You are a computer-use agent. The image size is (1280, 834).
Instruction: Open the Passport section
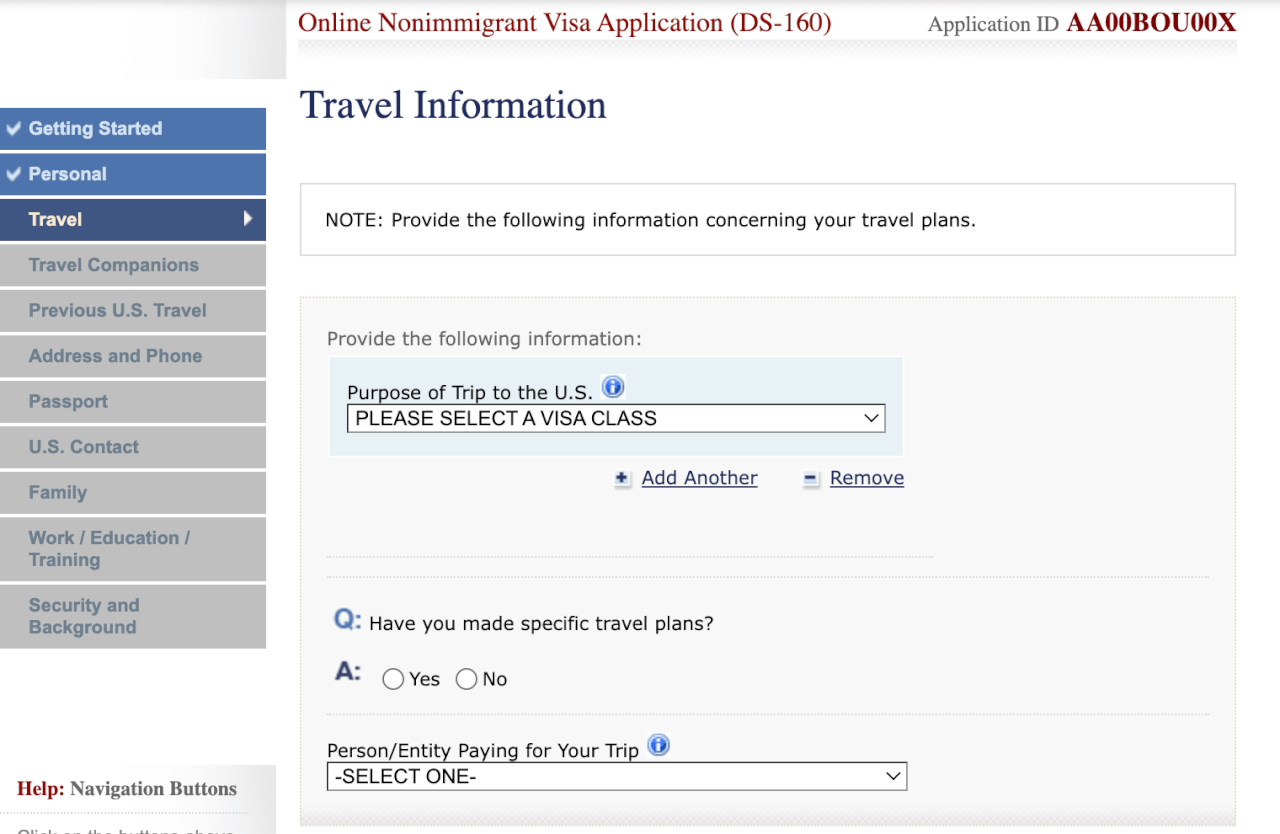tap(68, 401)
